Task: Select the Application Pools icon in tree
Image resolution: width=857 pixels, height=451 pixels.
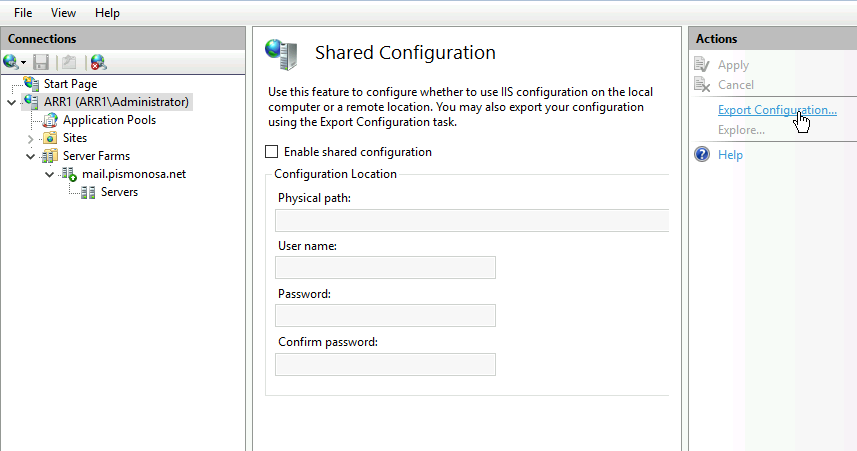Action: pos(50,120)
